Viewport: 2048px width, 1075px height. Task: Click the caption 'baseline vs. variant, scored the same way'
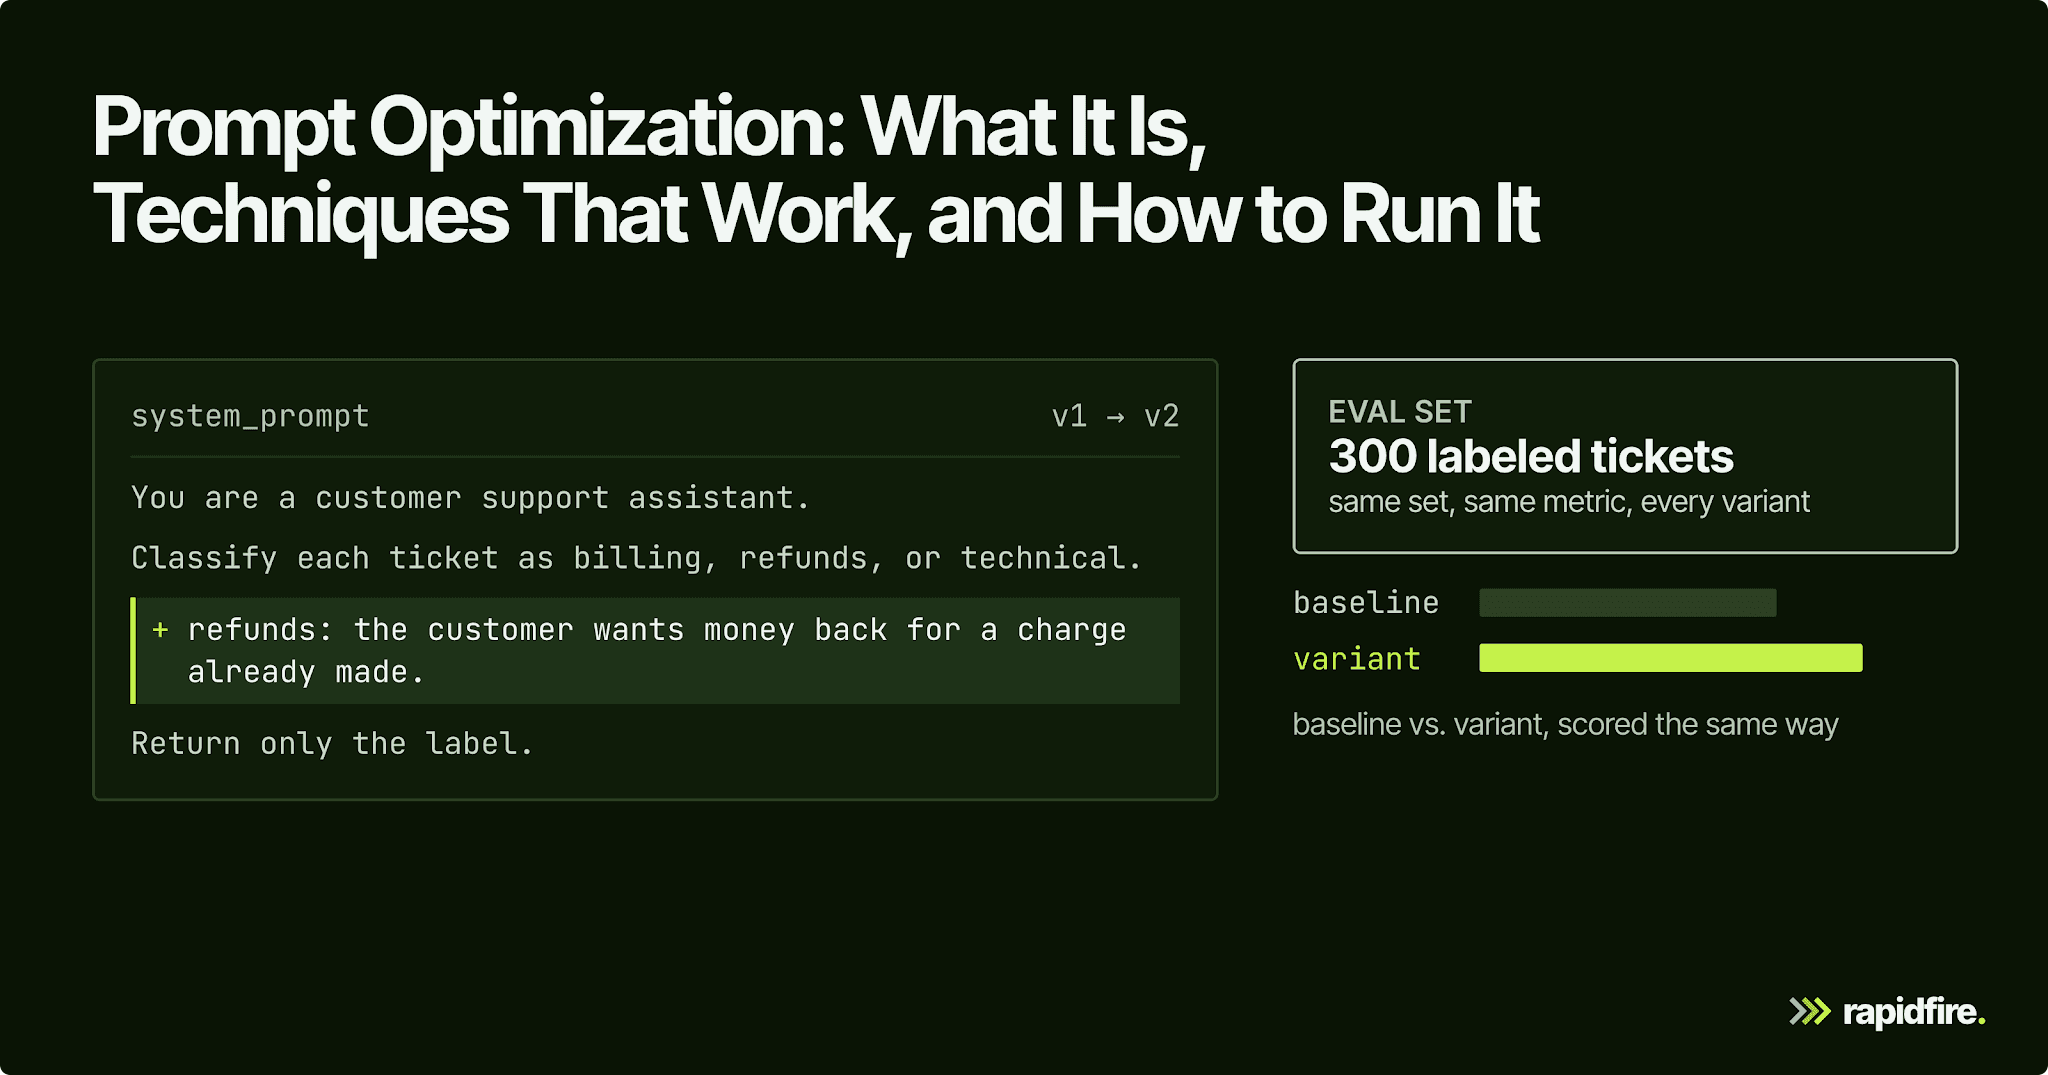coord(1565,724)
